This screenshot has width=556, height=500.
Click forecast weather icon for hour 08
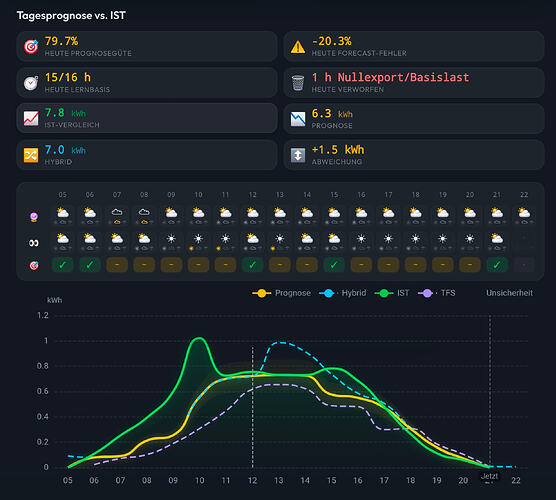coord(144,212)
